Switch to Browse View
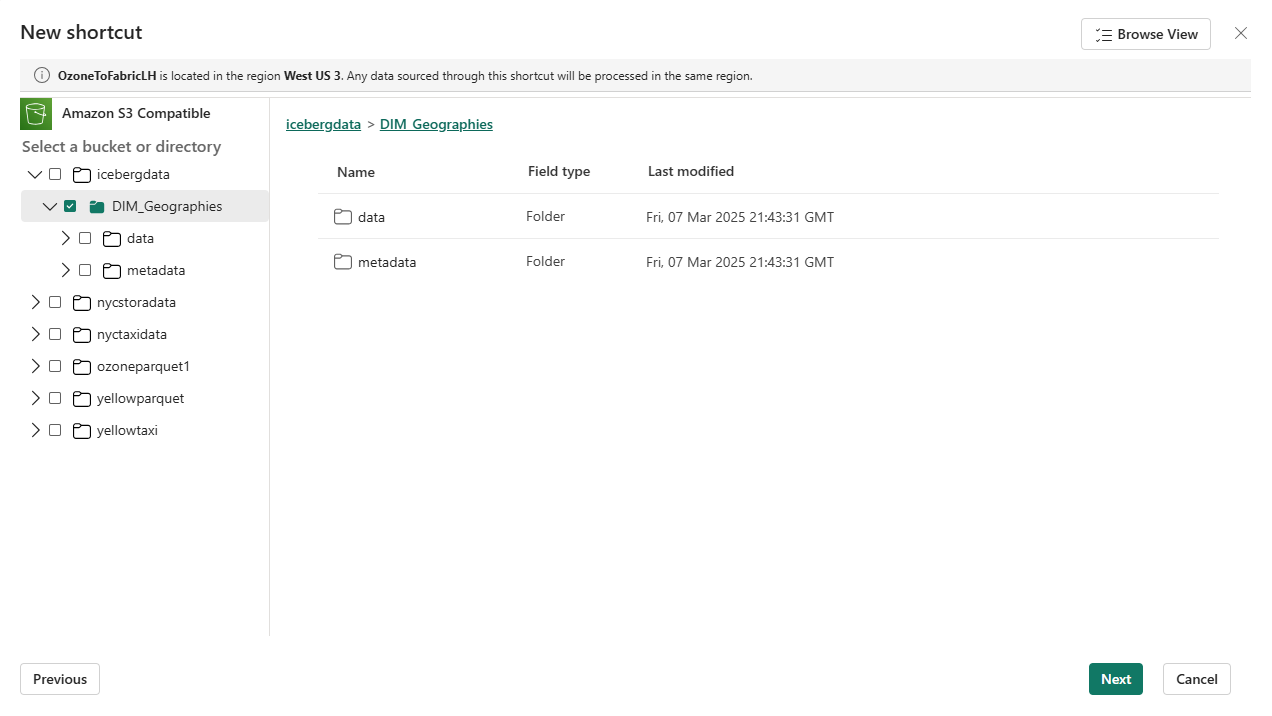The height and width of the screenshot is (716, 1272). [x=1146, y=33]
